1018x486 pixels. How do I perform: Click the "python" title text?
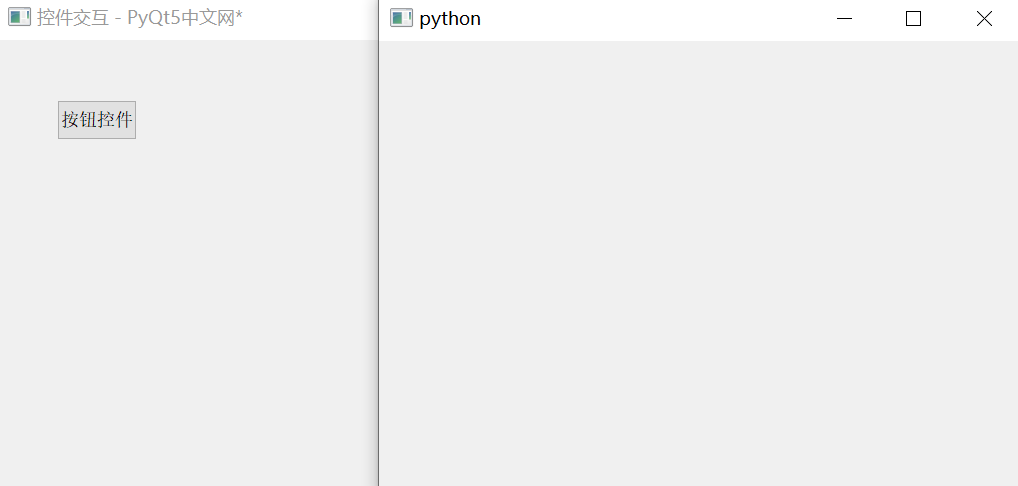click(x=450, y=18)
